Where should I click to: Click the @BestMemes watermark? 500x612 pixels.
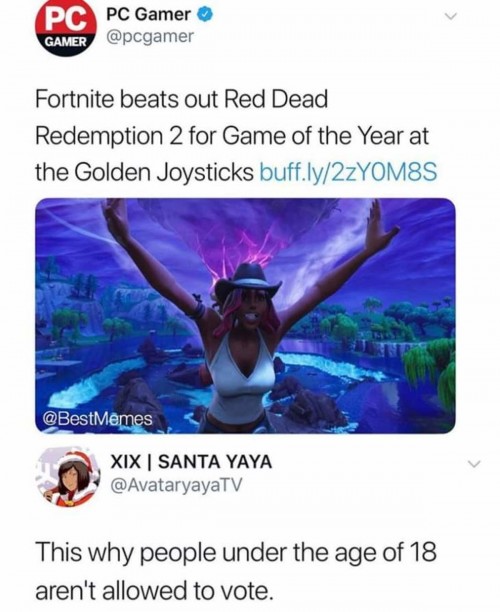tap(98, 418)
